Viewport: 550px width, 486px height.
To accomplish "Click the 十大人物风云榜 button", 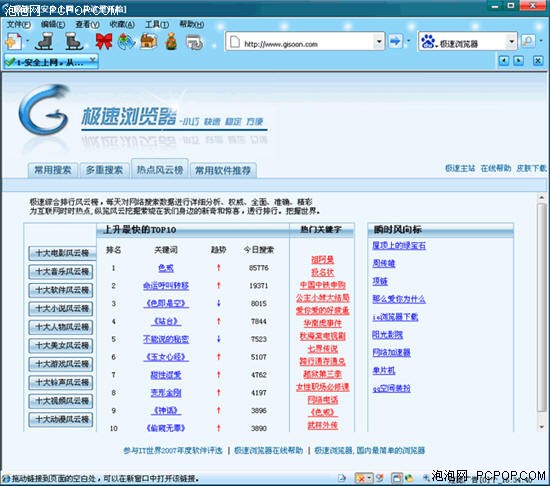I will coord(62,327).
